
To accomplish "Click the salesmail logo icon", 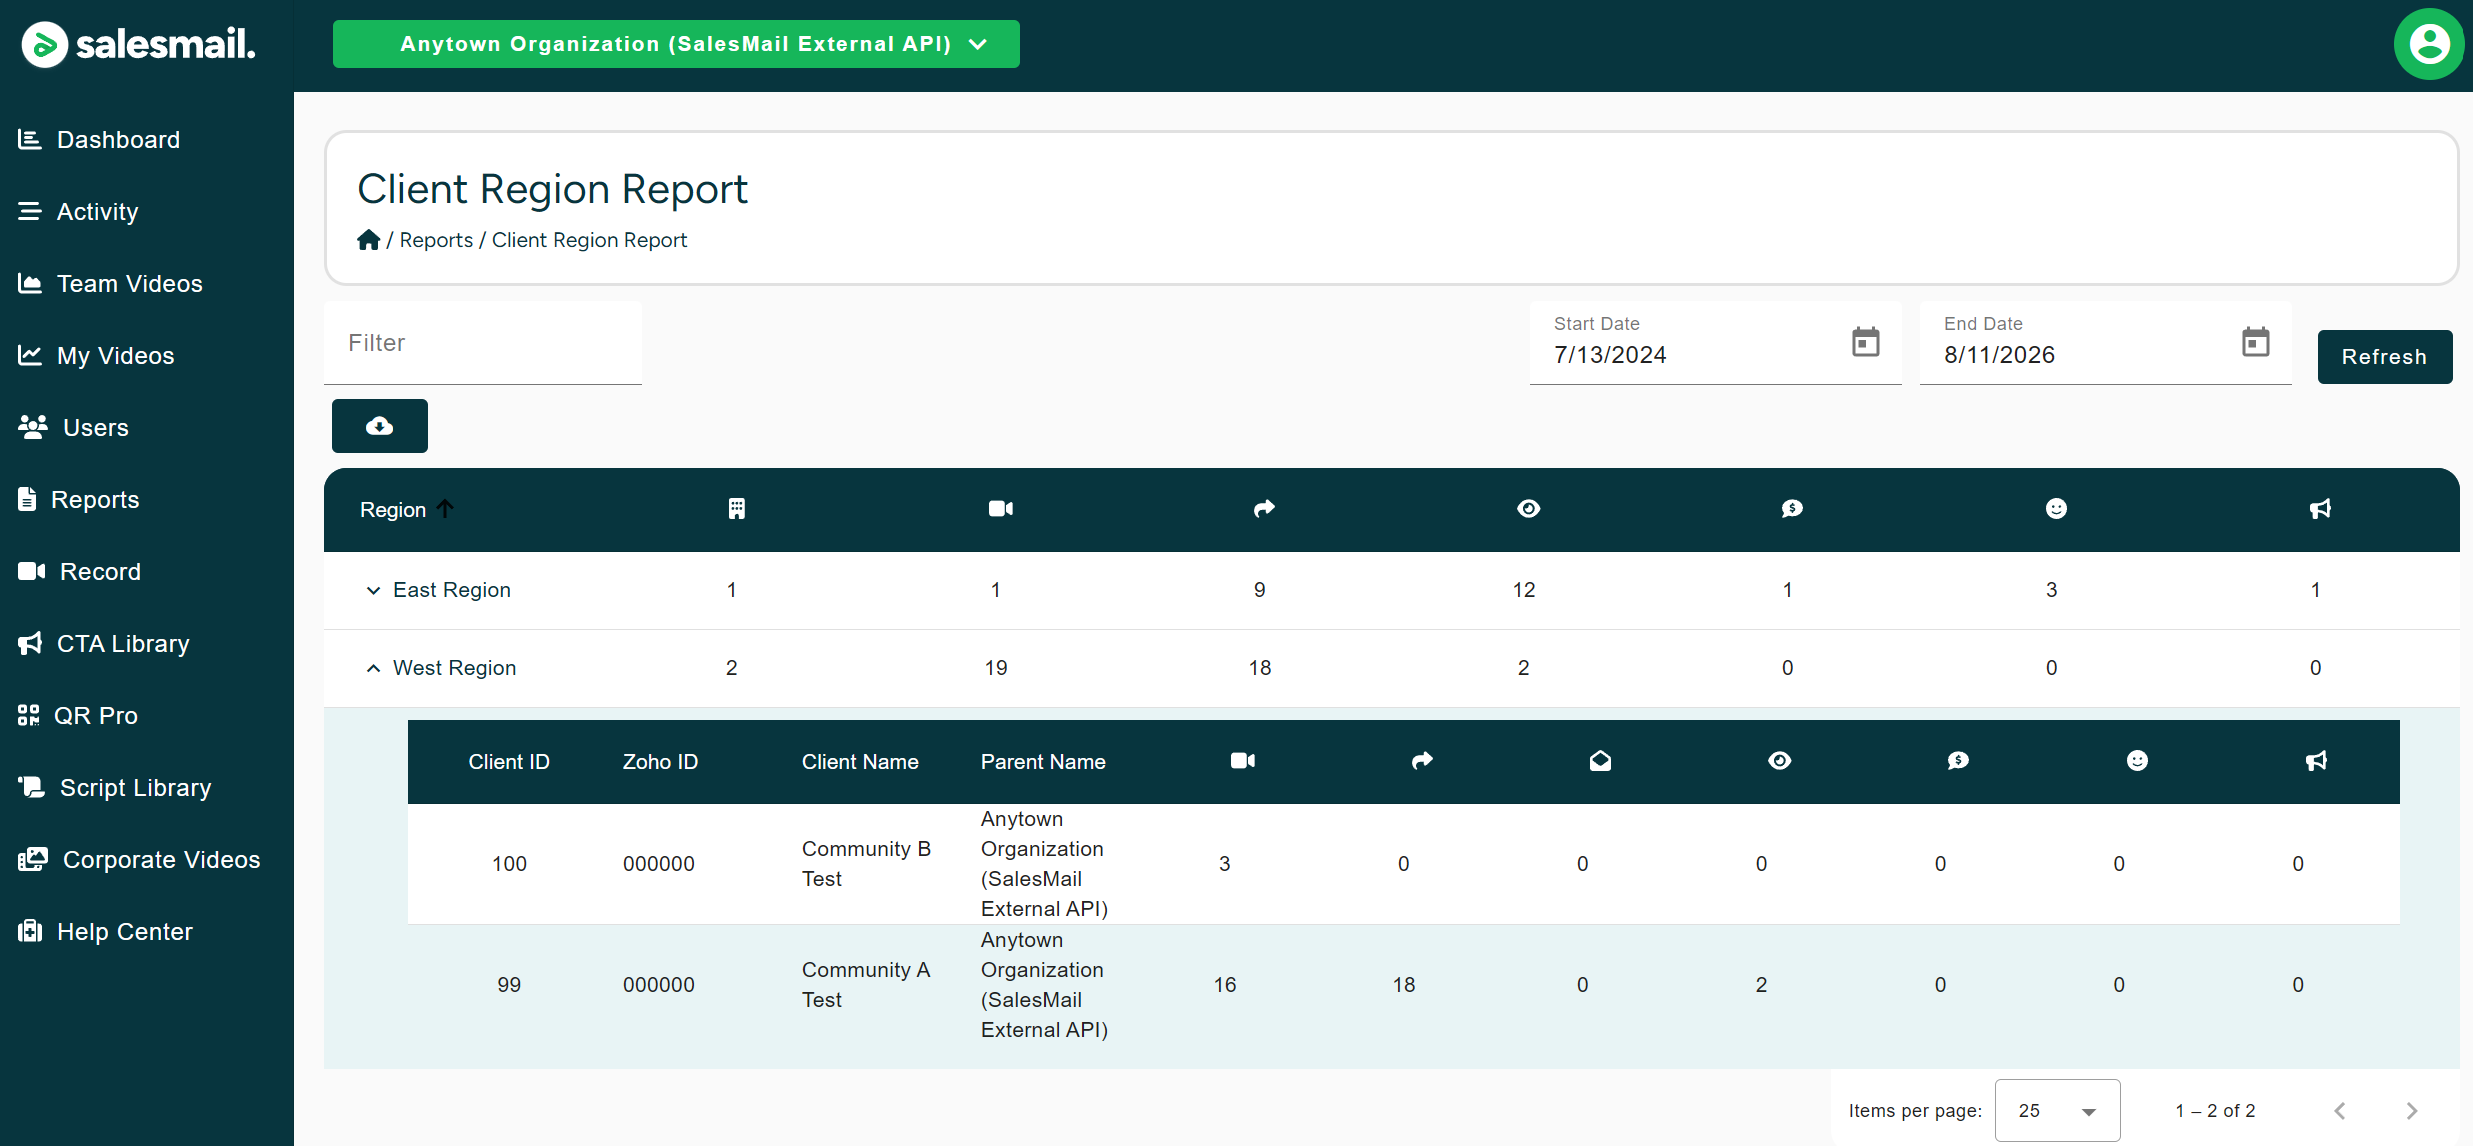I will 45,44.
